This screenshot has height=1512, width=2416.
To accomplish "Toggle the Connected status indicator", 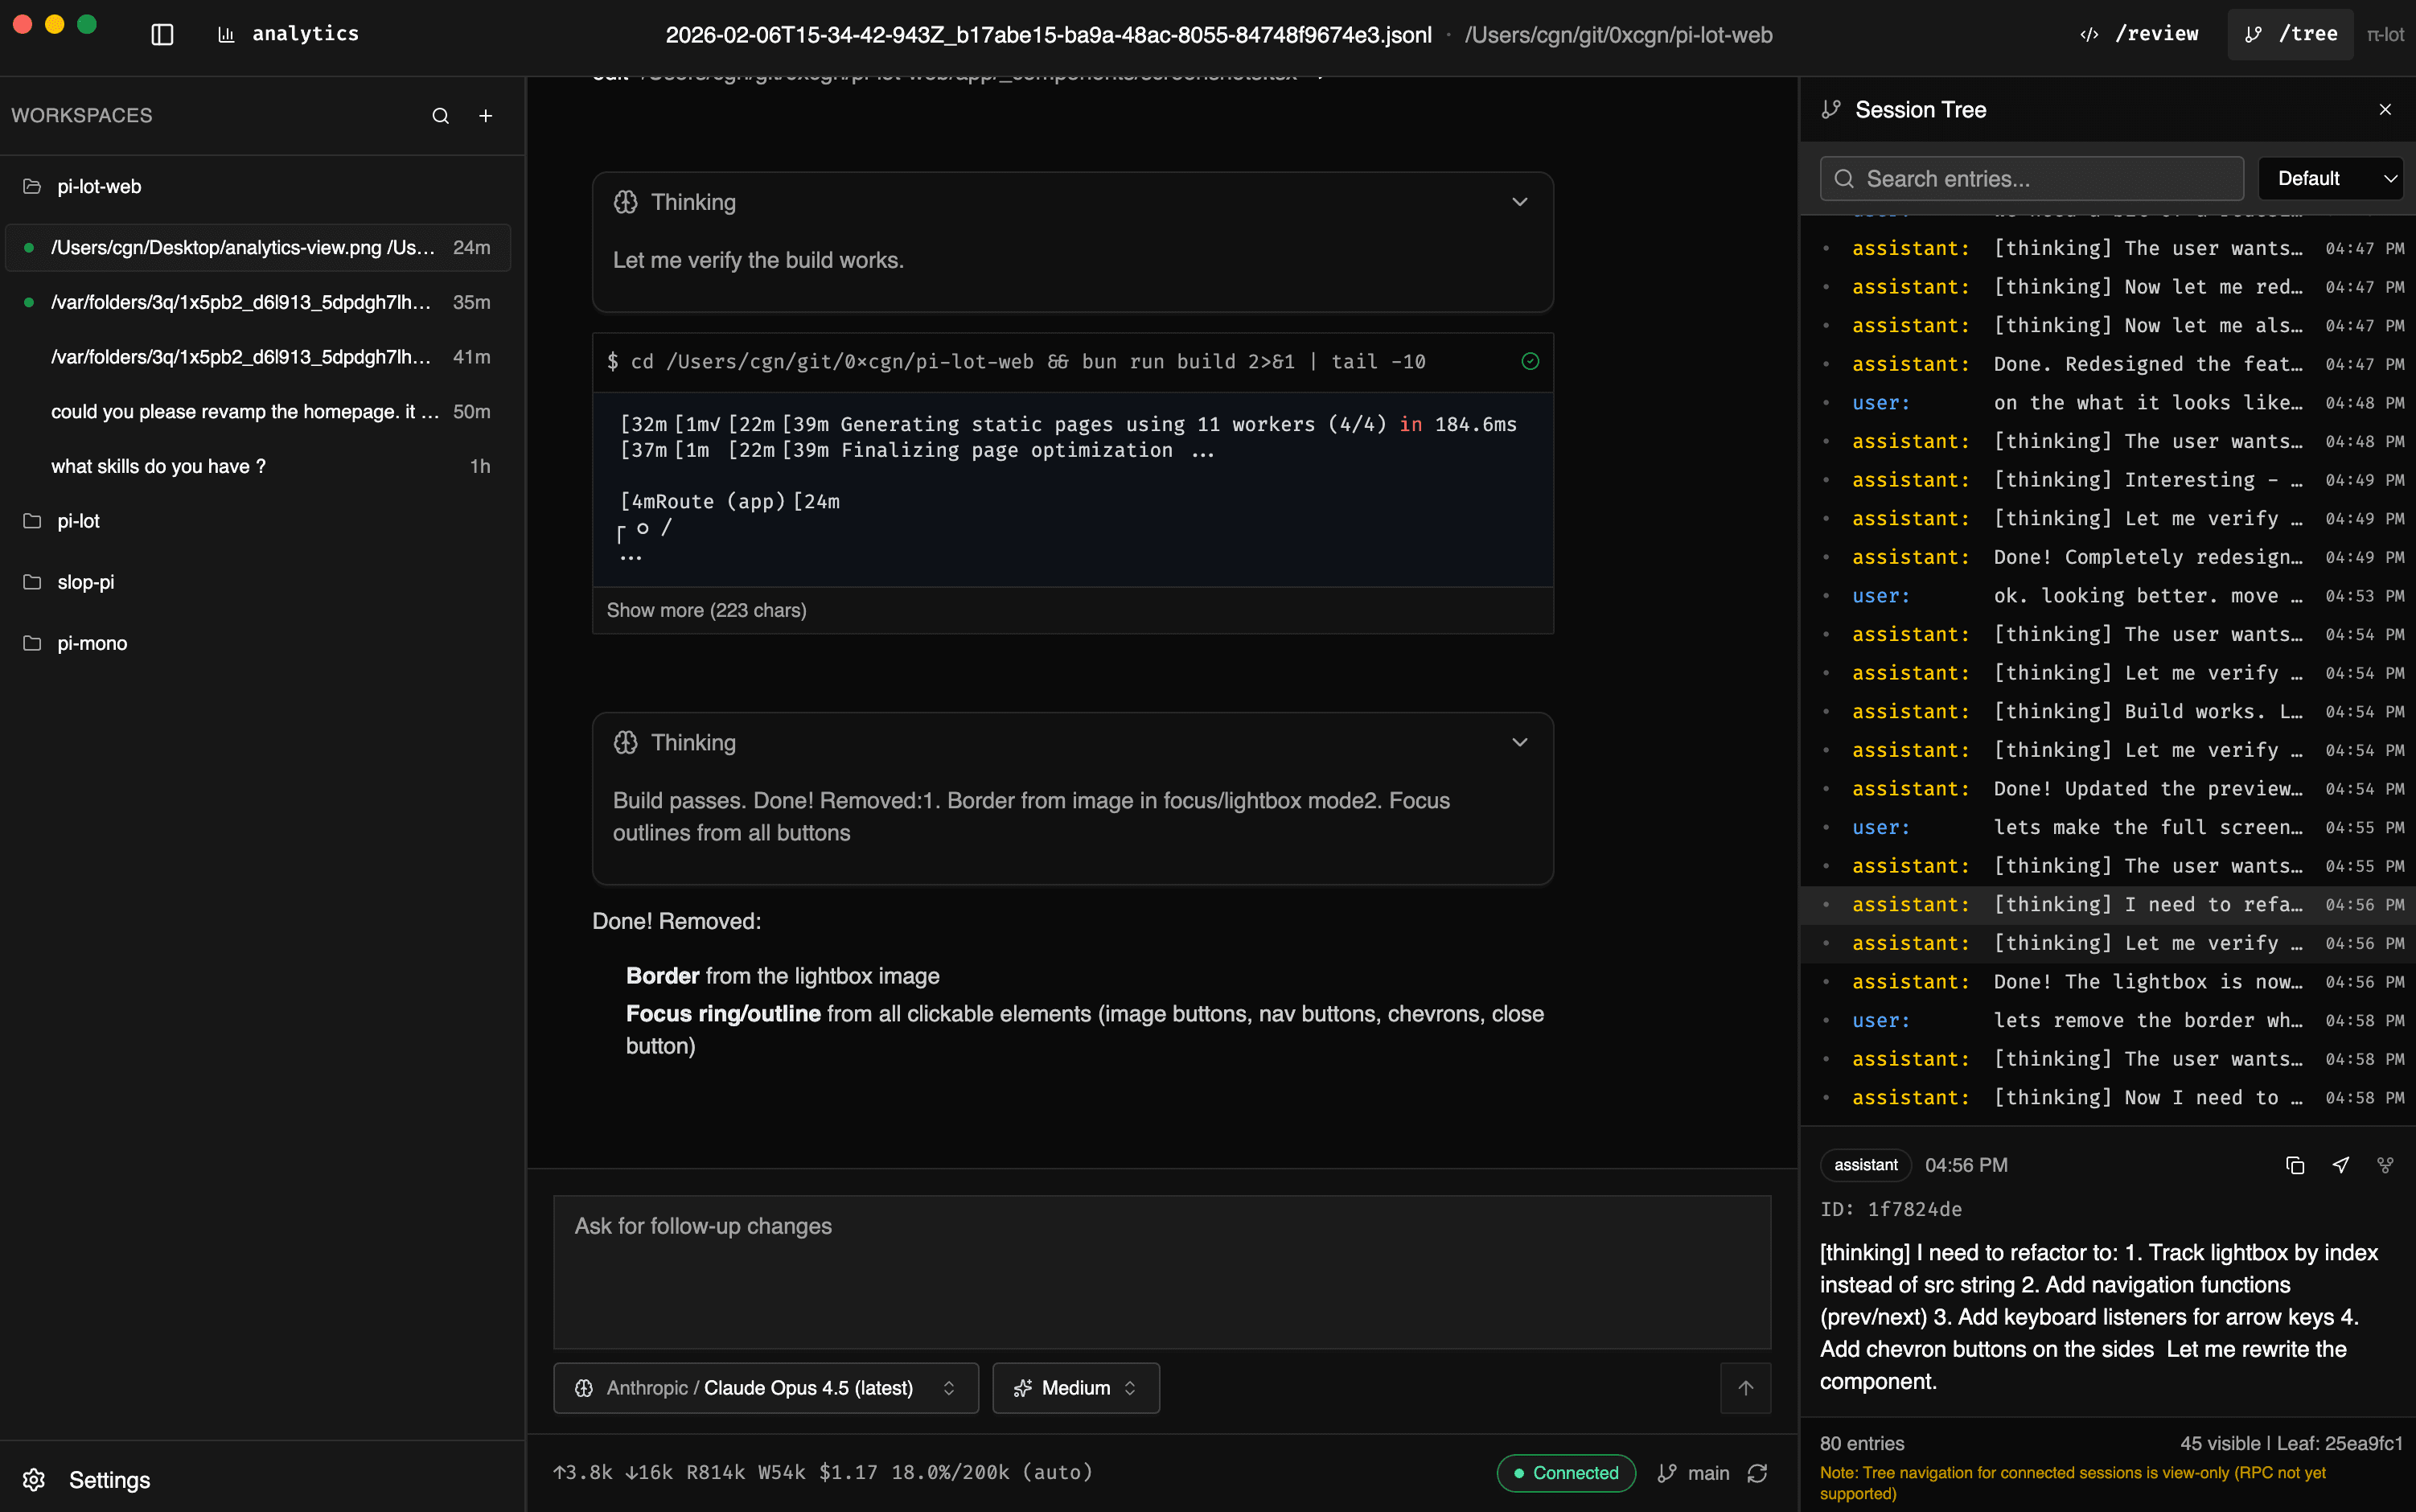I will [x=1565, y=1473].
